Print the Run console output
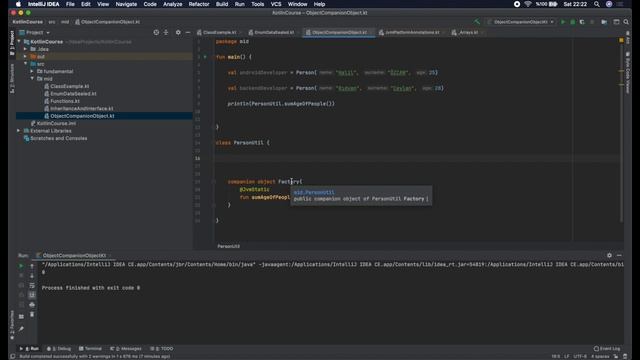 32,304
